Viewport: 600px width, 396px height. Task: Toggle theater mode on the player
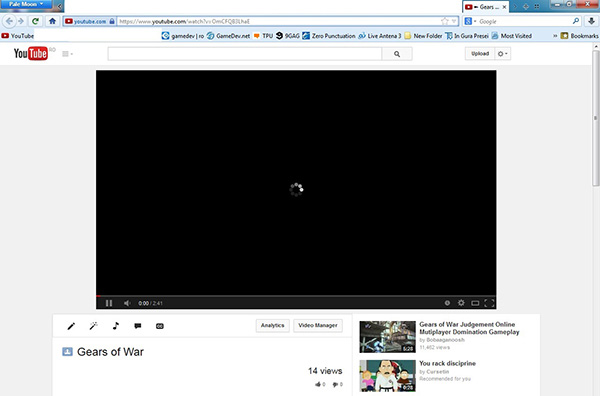coord(475,303)
